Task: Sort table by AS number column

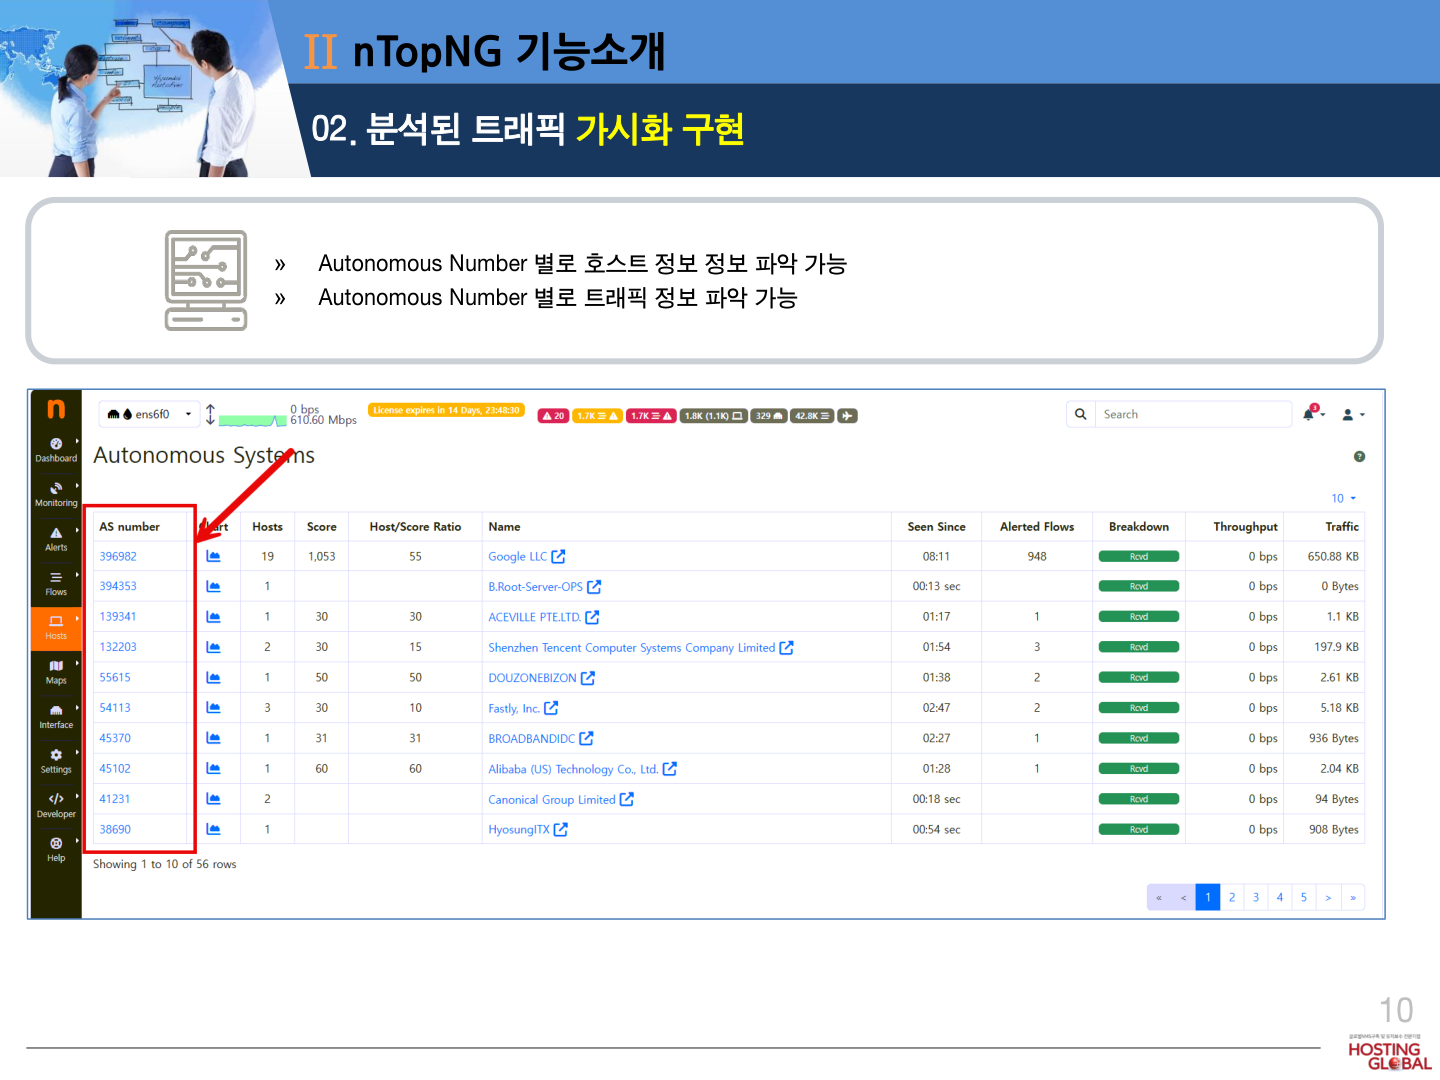Action: click(x=129, y=527)
